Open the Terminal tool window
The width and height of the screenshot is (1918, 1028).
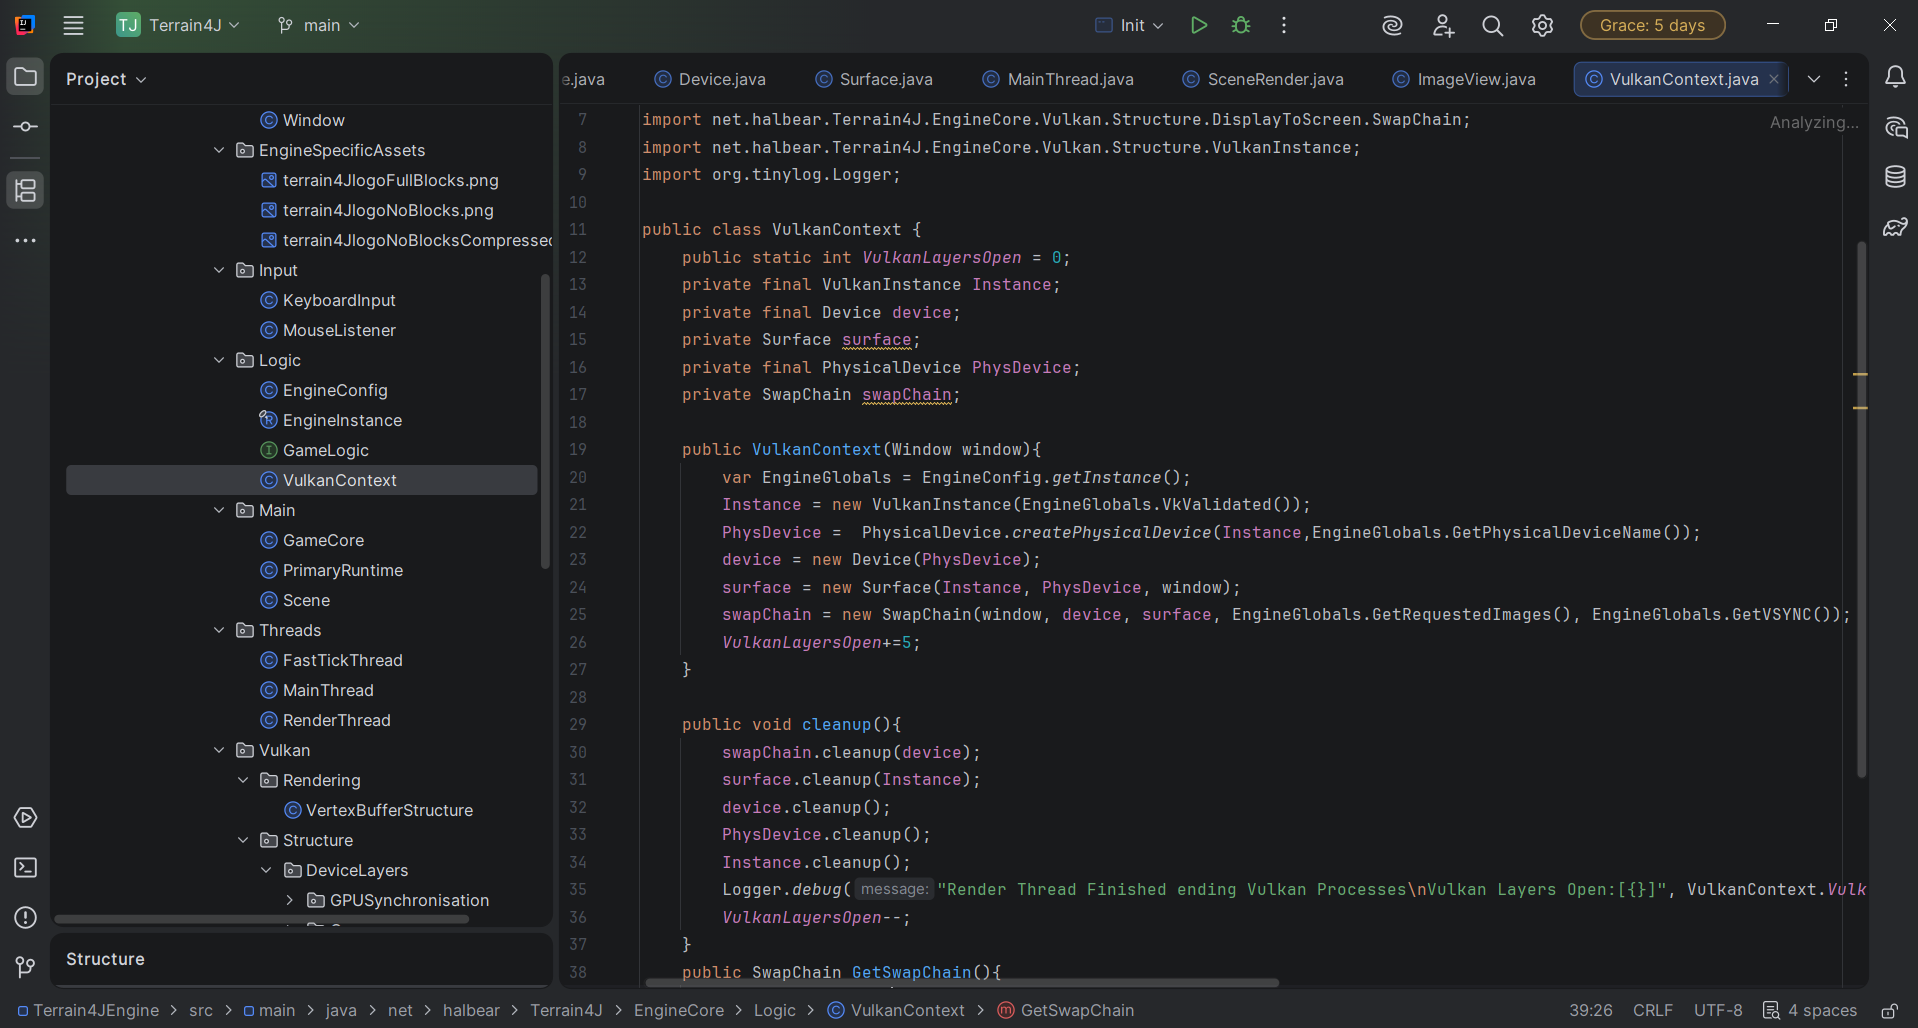(x=26, y=868)
